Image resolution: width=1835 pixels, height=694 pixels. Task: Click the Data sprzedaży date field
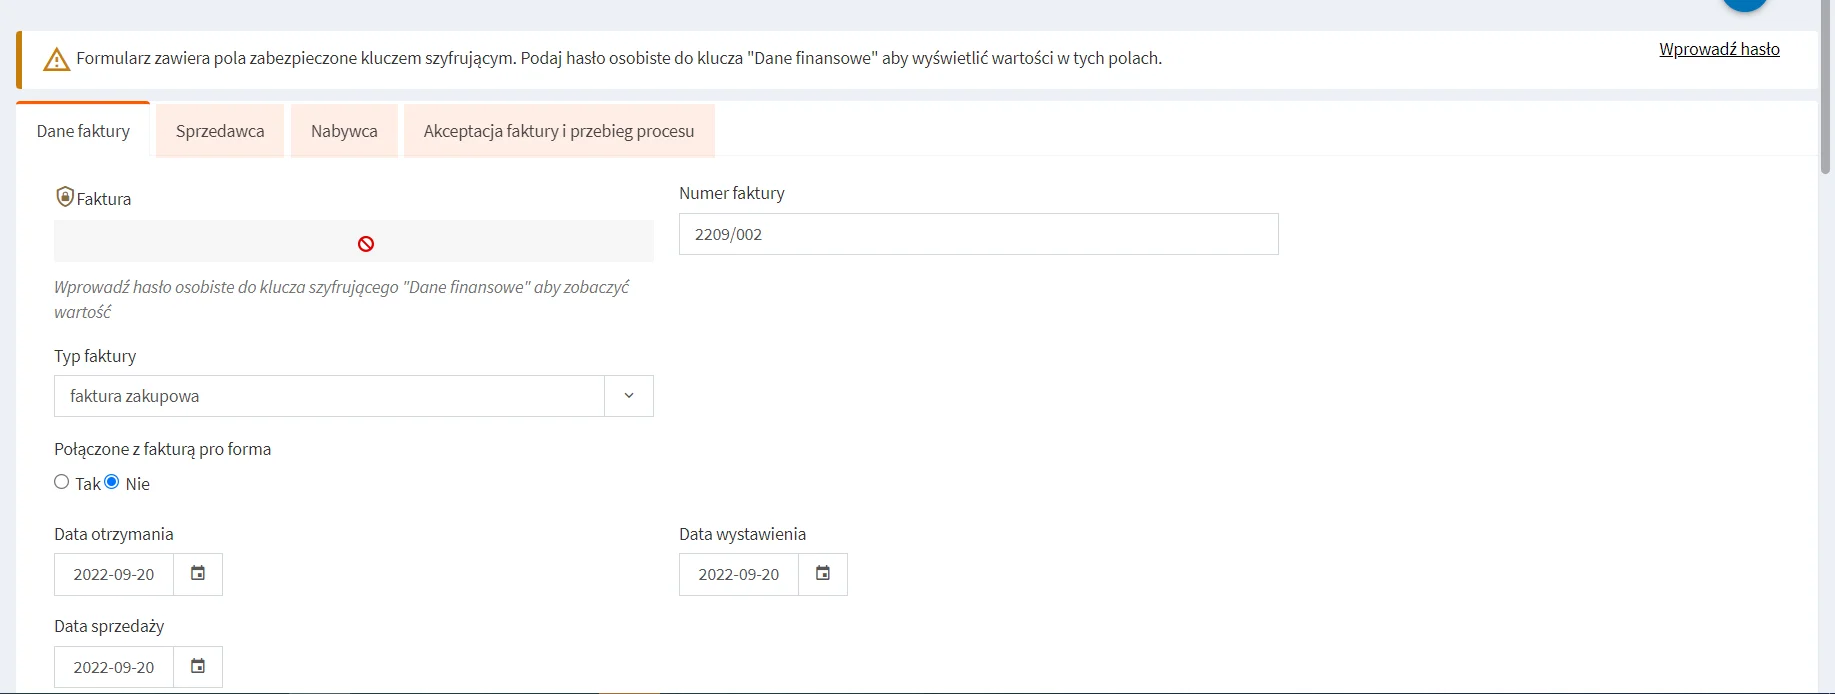[x=114, y=667]
